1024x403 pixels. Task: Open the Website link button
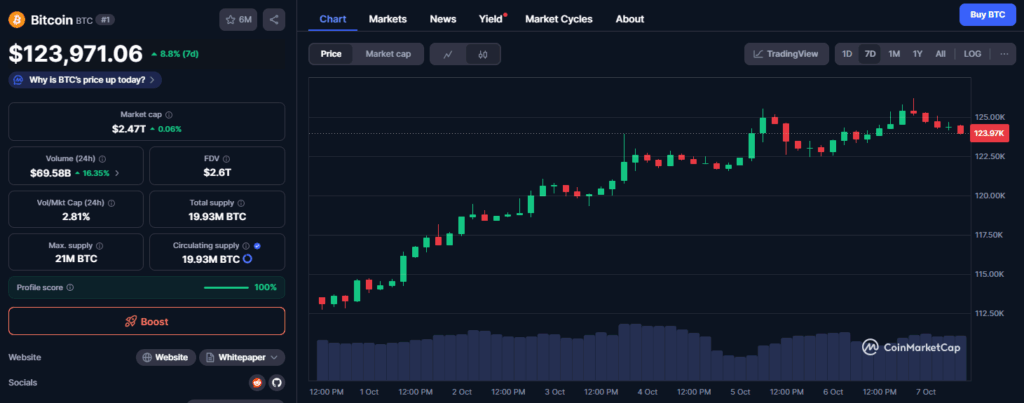pyautogui.click(x=166, y=357)
